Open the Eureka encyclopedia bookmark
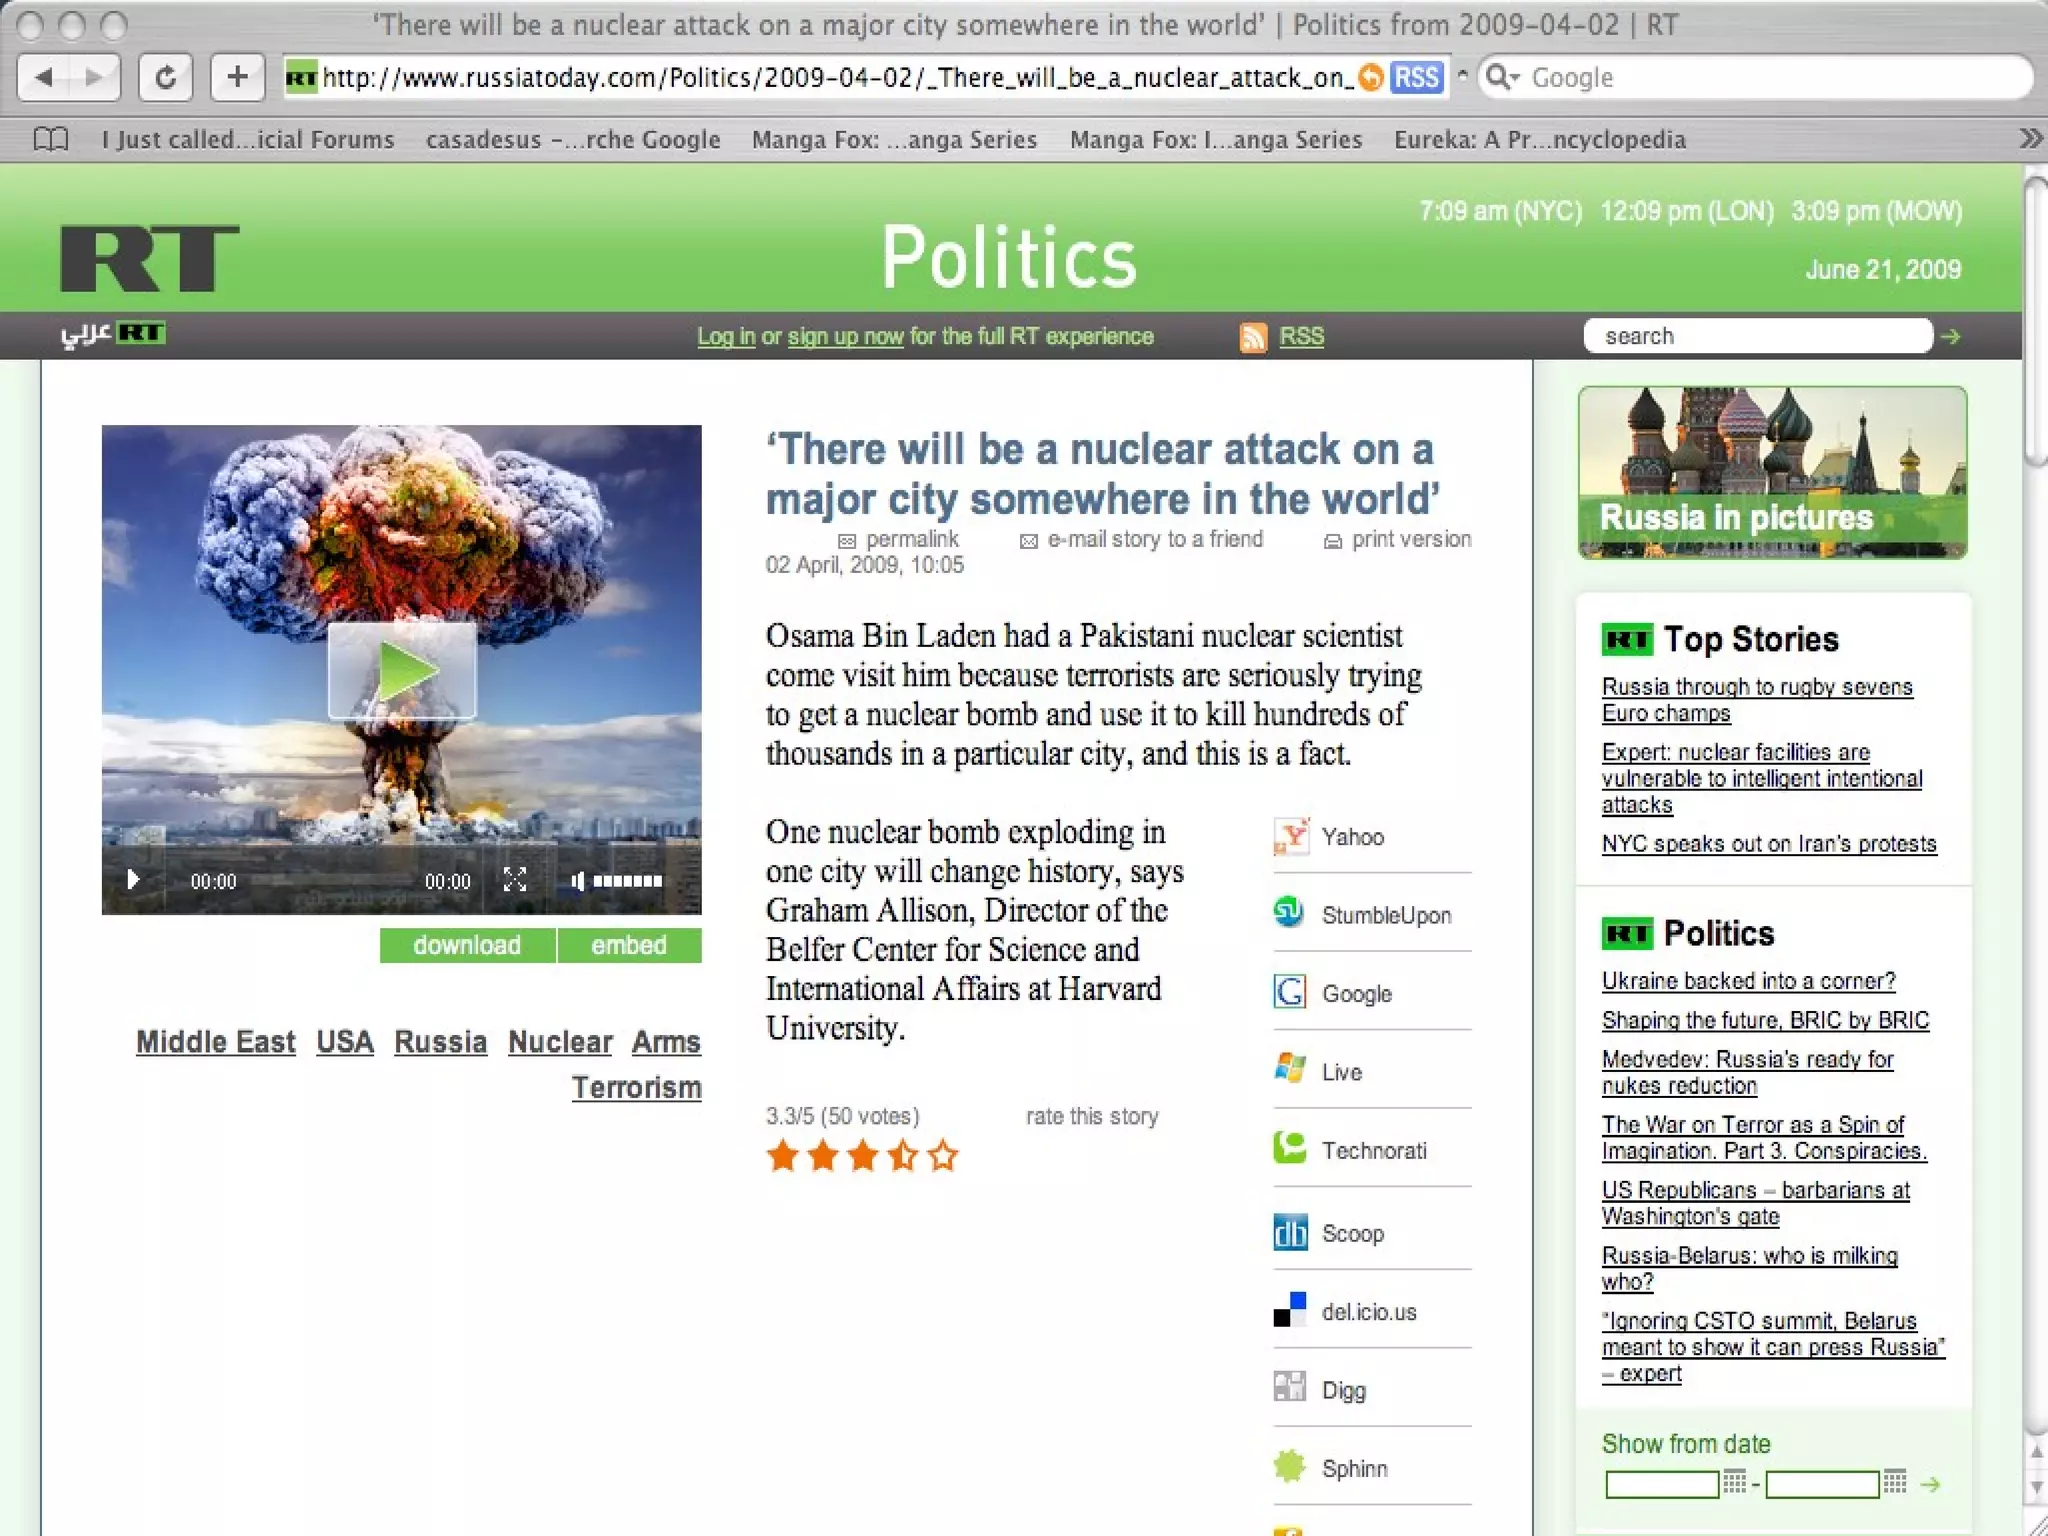2048x1536 pixels. 1540,139
